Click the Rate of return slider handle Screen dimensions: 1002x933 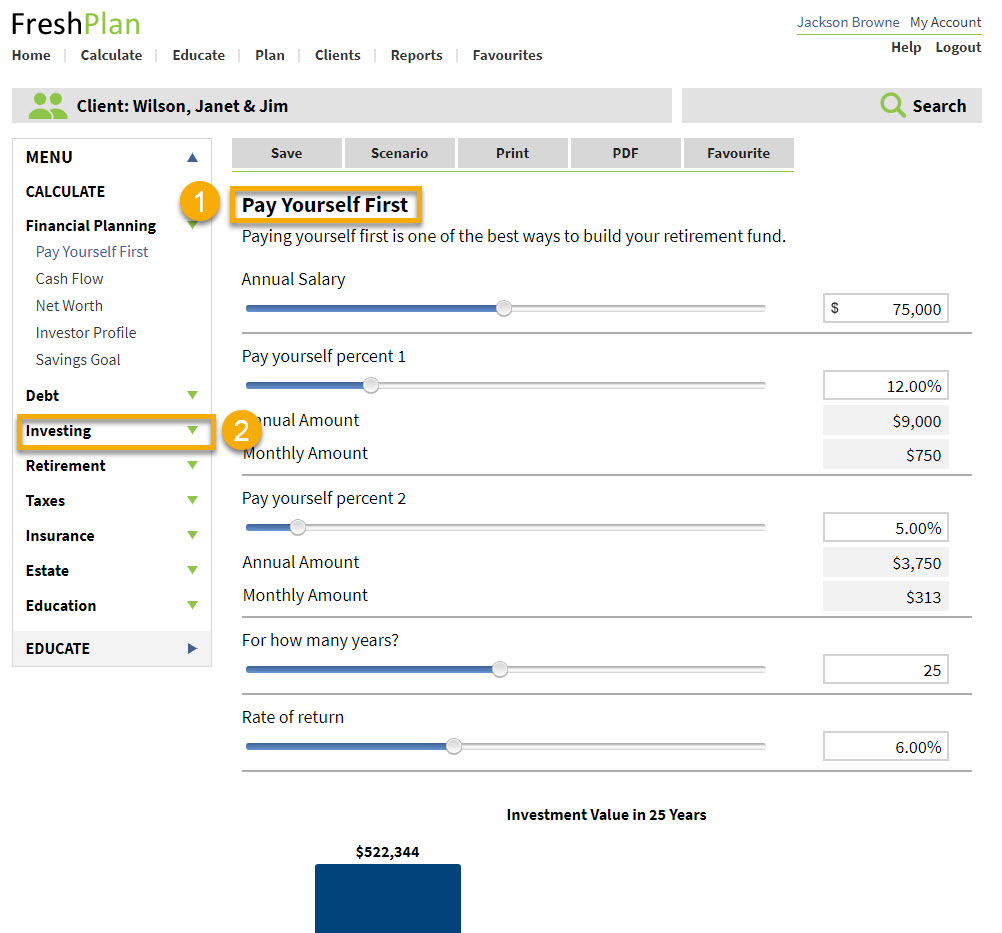point(454,746)
